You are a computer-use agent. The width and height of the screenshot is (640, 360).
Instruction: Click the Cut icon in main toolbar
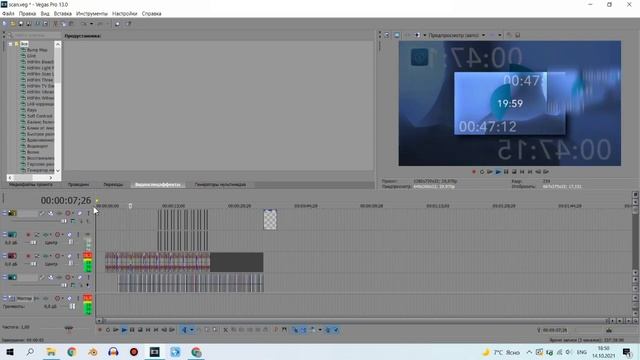pos(56,24)
